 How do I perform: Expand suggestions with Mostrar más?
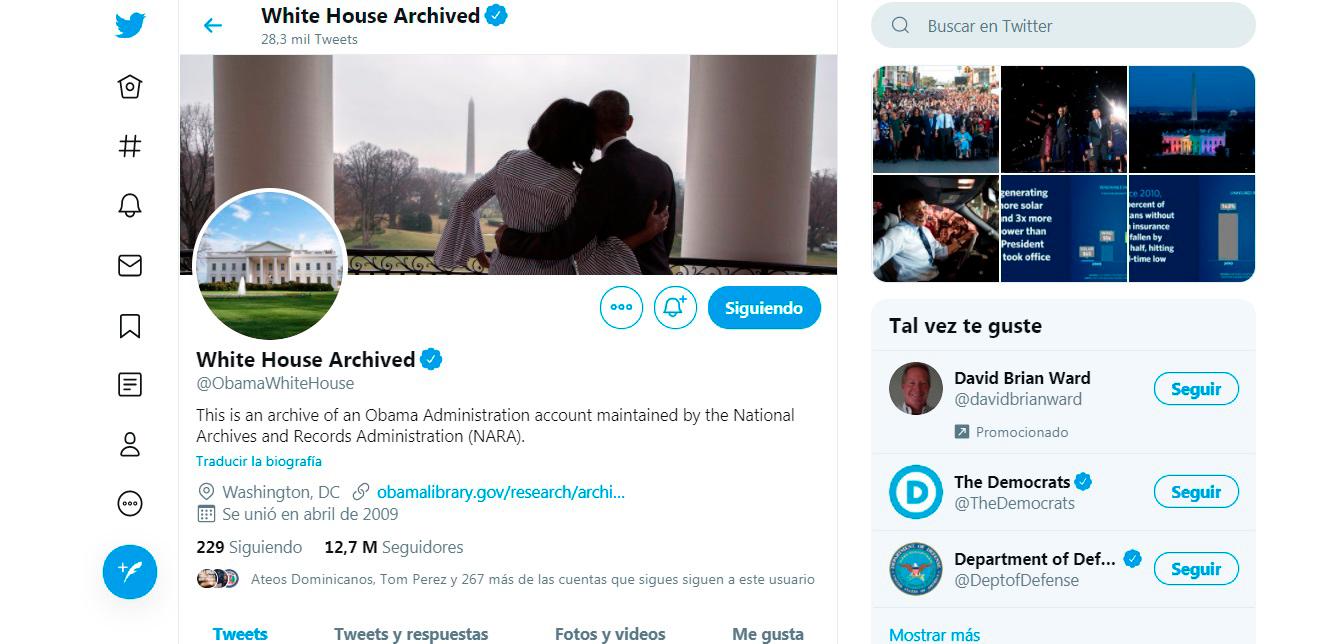pyautogui.click(x=934, y=634)
